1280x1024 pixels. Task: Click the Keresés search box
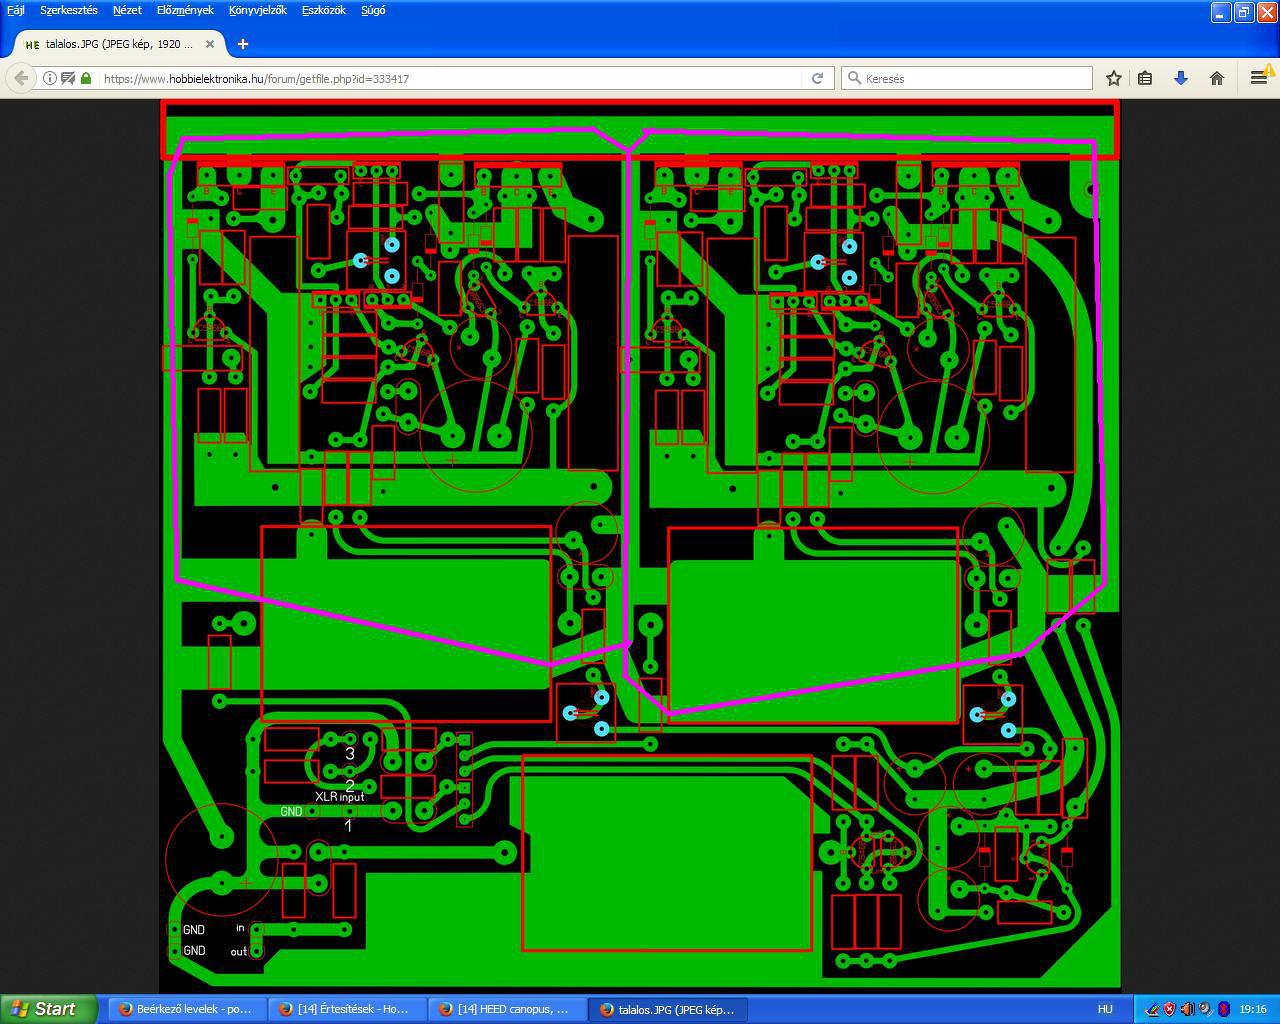(967, 78)
